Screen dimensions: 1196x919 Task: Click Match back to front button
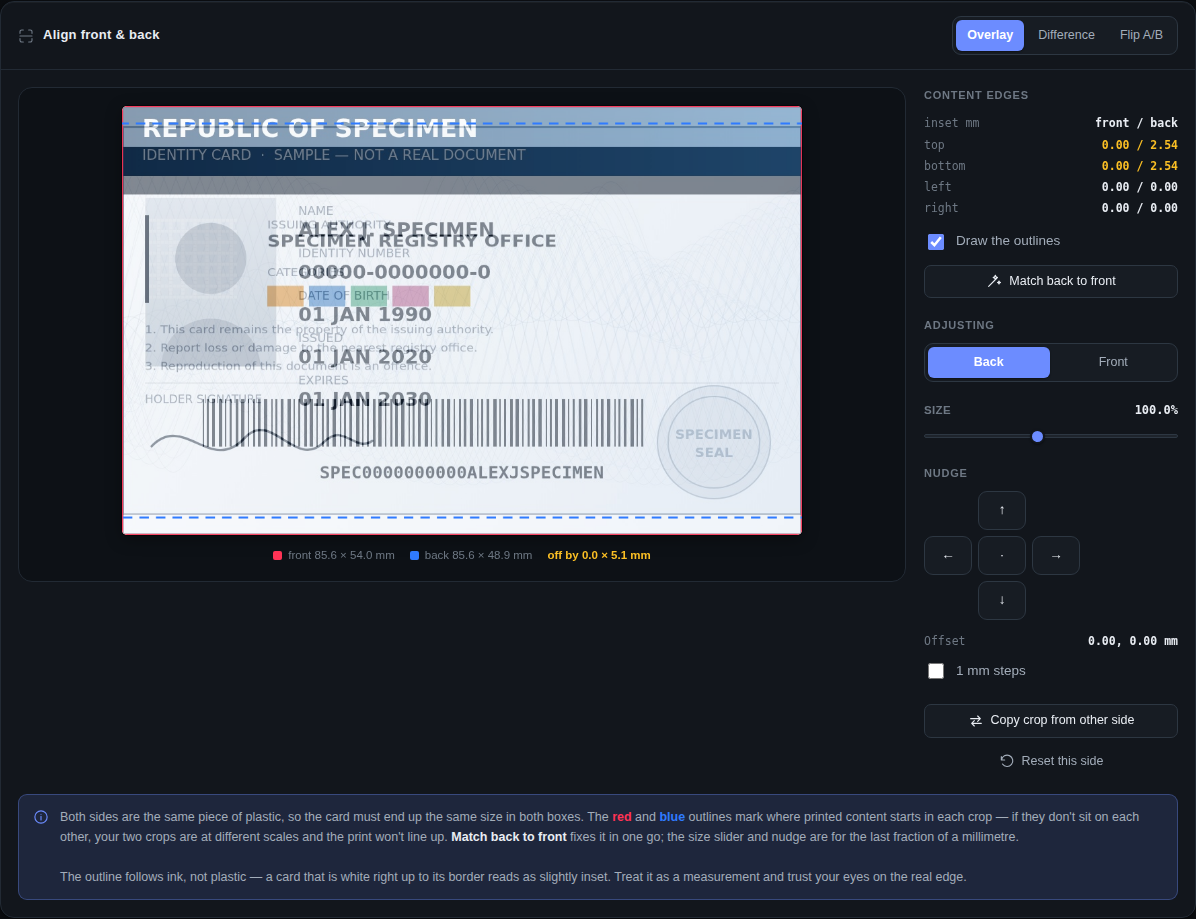1050,281
